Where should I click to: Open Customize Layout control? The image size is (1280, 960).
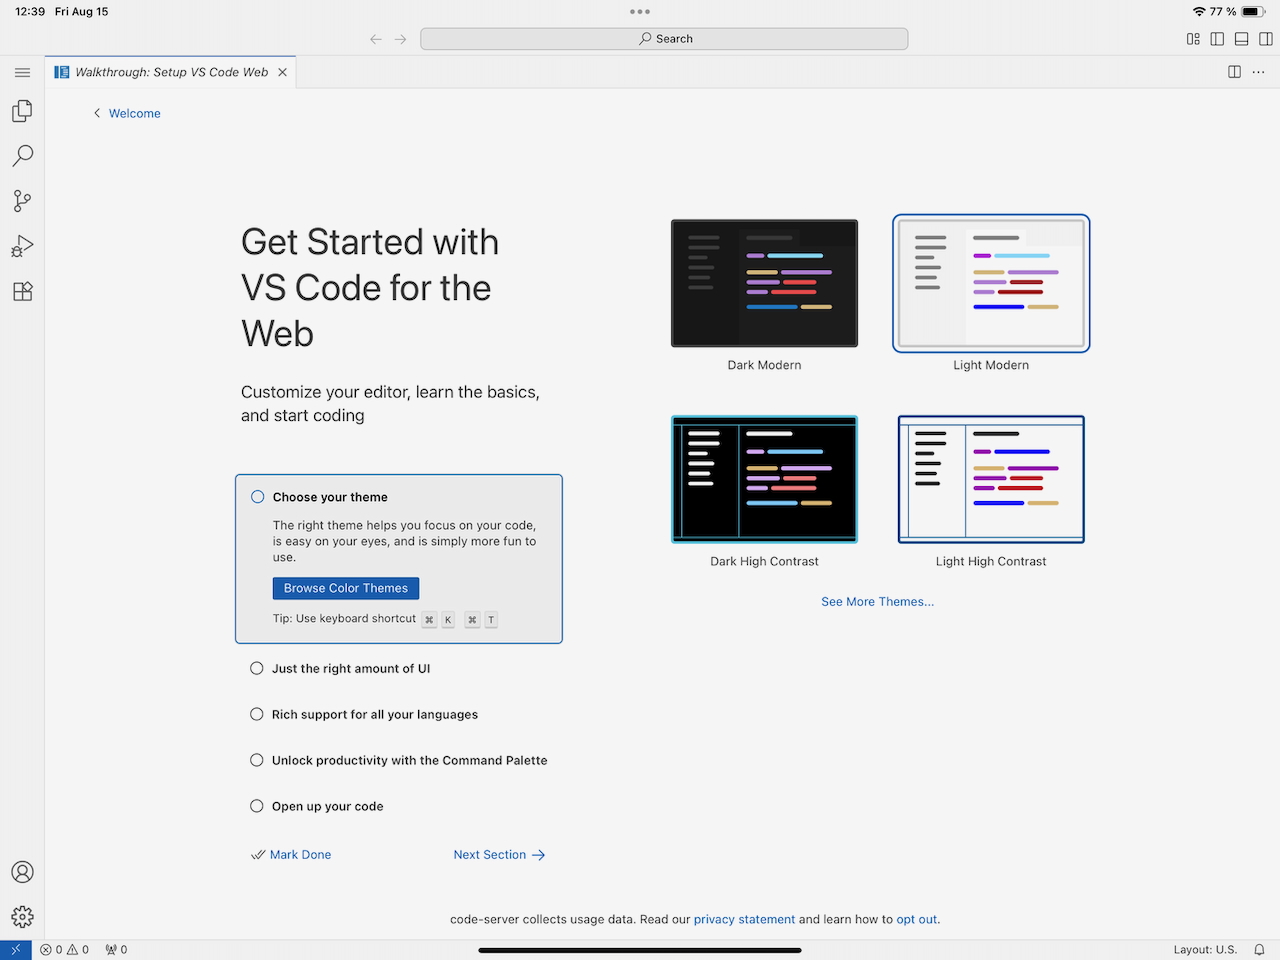click(1193, 39)
